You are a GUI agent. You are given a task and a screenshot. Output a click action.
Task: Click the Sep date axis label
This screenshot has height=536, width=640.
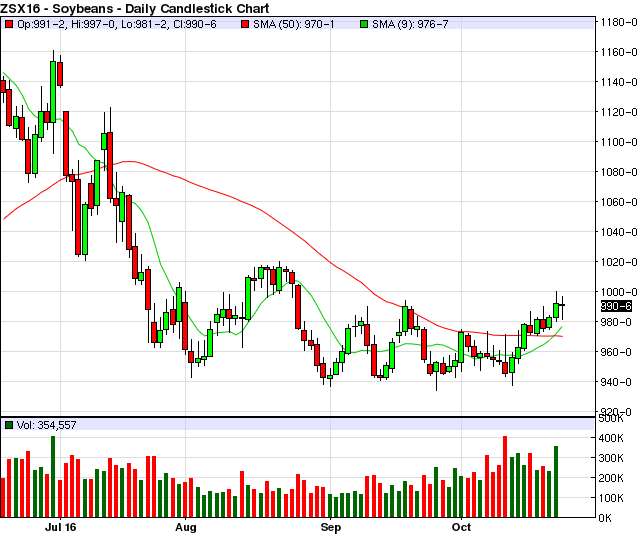(x=331, y=527)
